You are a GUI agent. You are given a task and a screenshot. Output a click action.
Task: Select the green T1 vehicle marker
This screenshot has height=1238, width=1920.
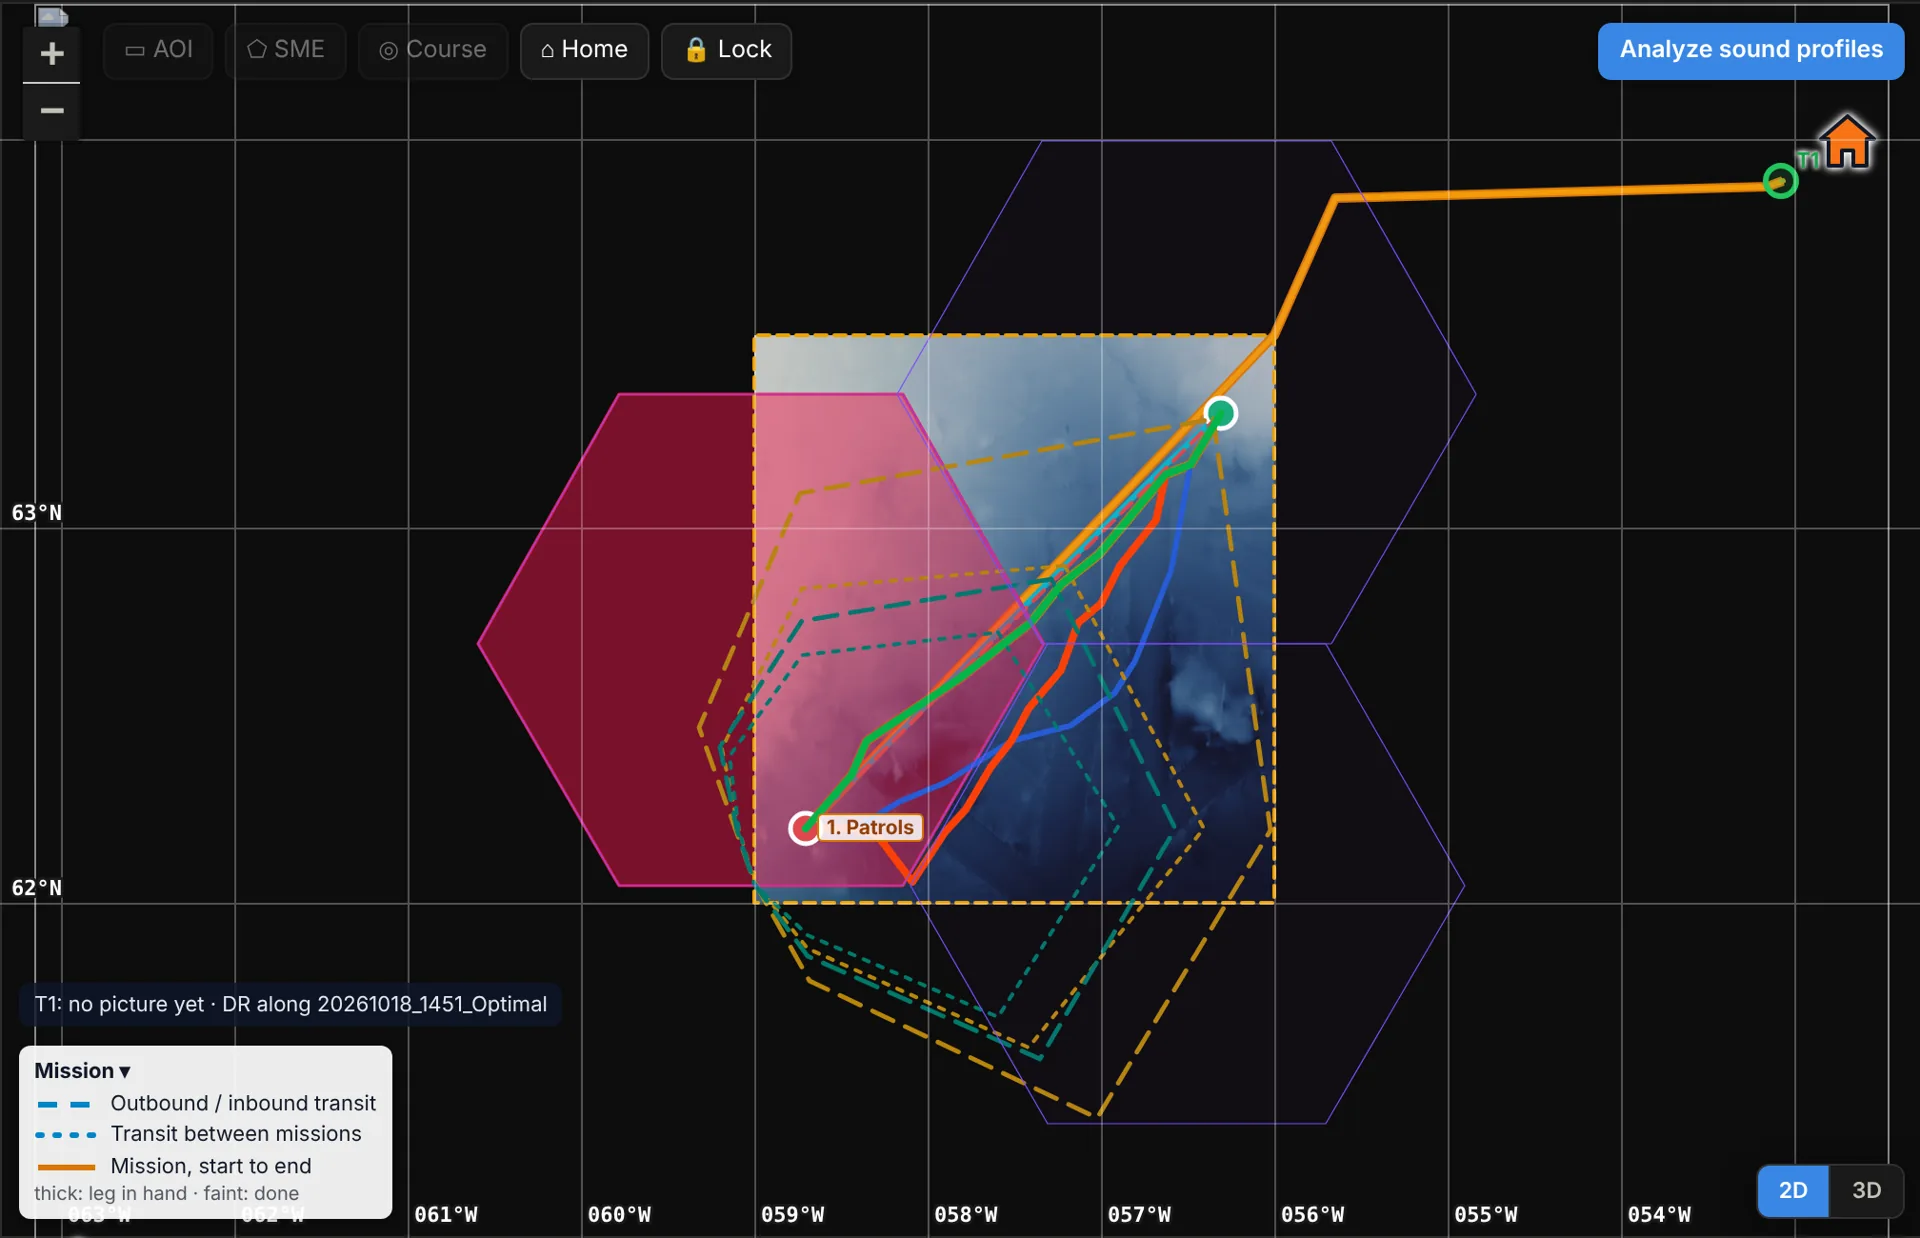click(x=1780, y=181)
